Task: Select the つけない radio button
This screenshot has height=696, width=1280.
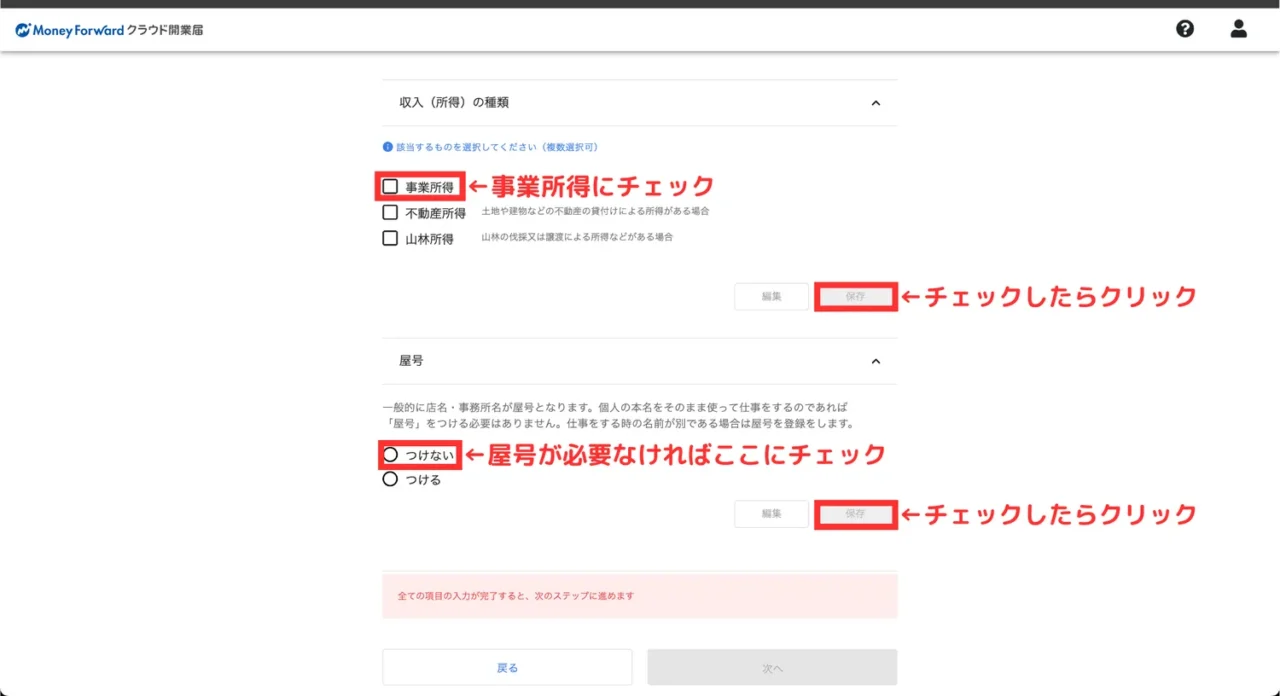Action: (391, 455)
